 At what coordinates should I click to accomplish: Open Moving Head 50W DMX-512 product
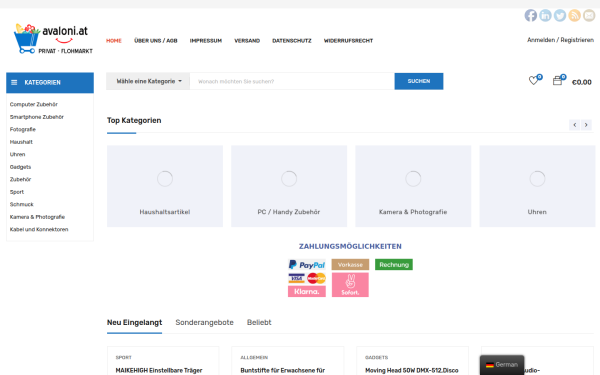412,370
